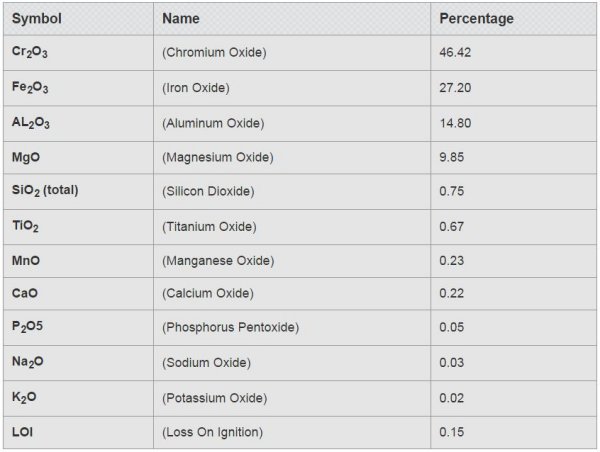
Task: Select the Loss On Ignition text
Action: click(212, 432)
